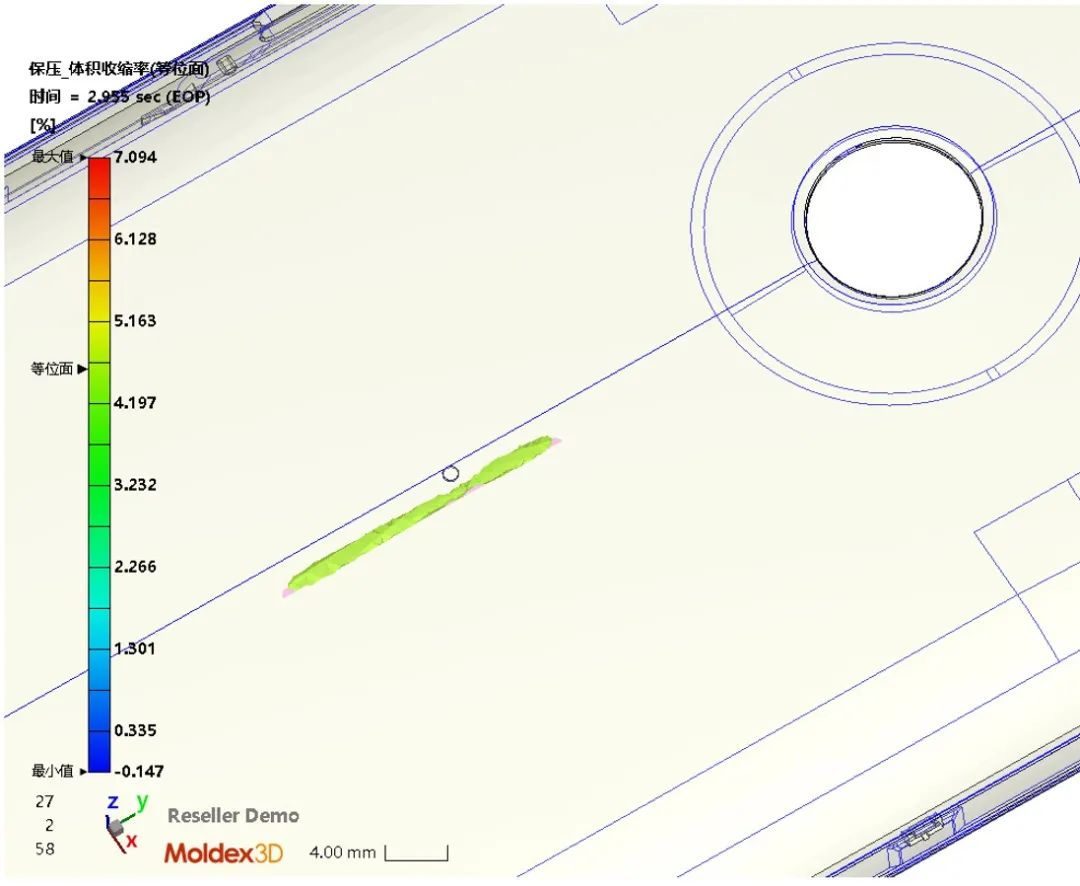The image size is (1080, 886).
Task: Click the 最大值 maximum marker arrow
Action: (x=83, y=157)
